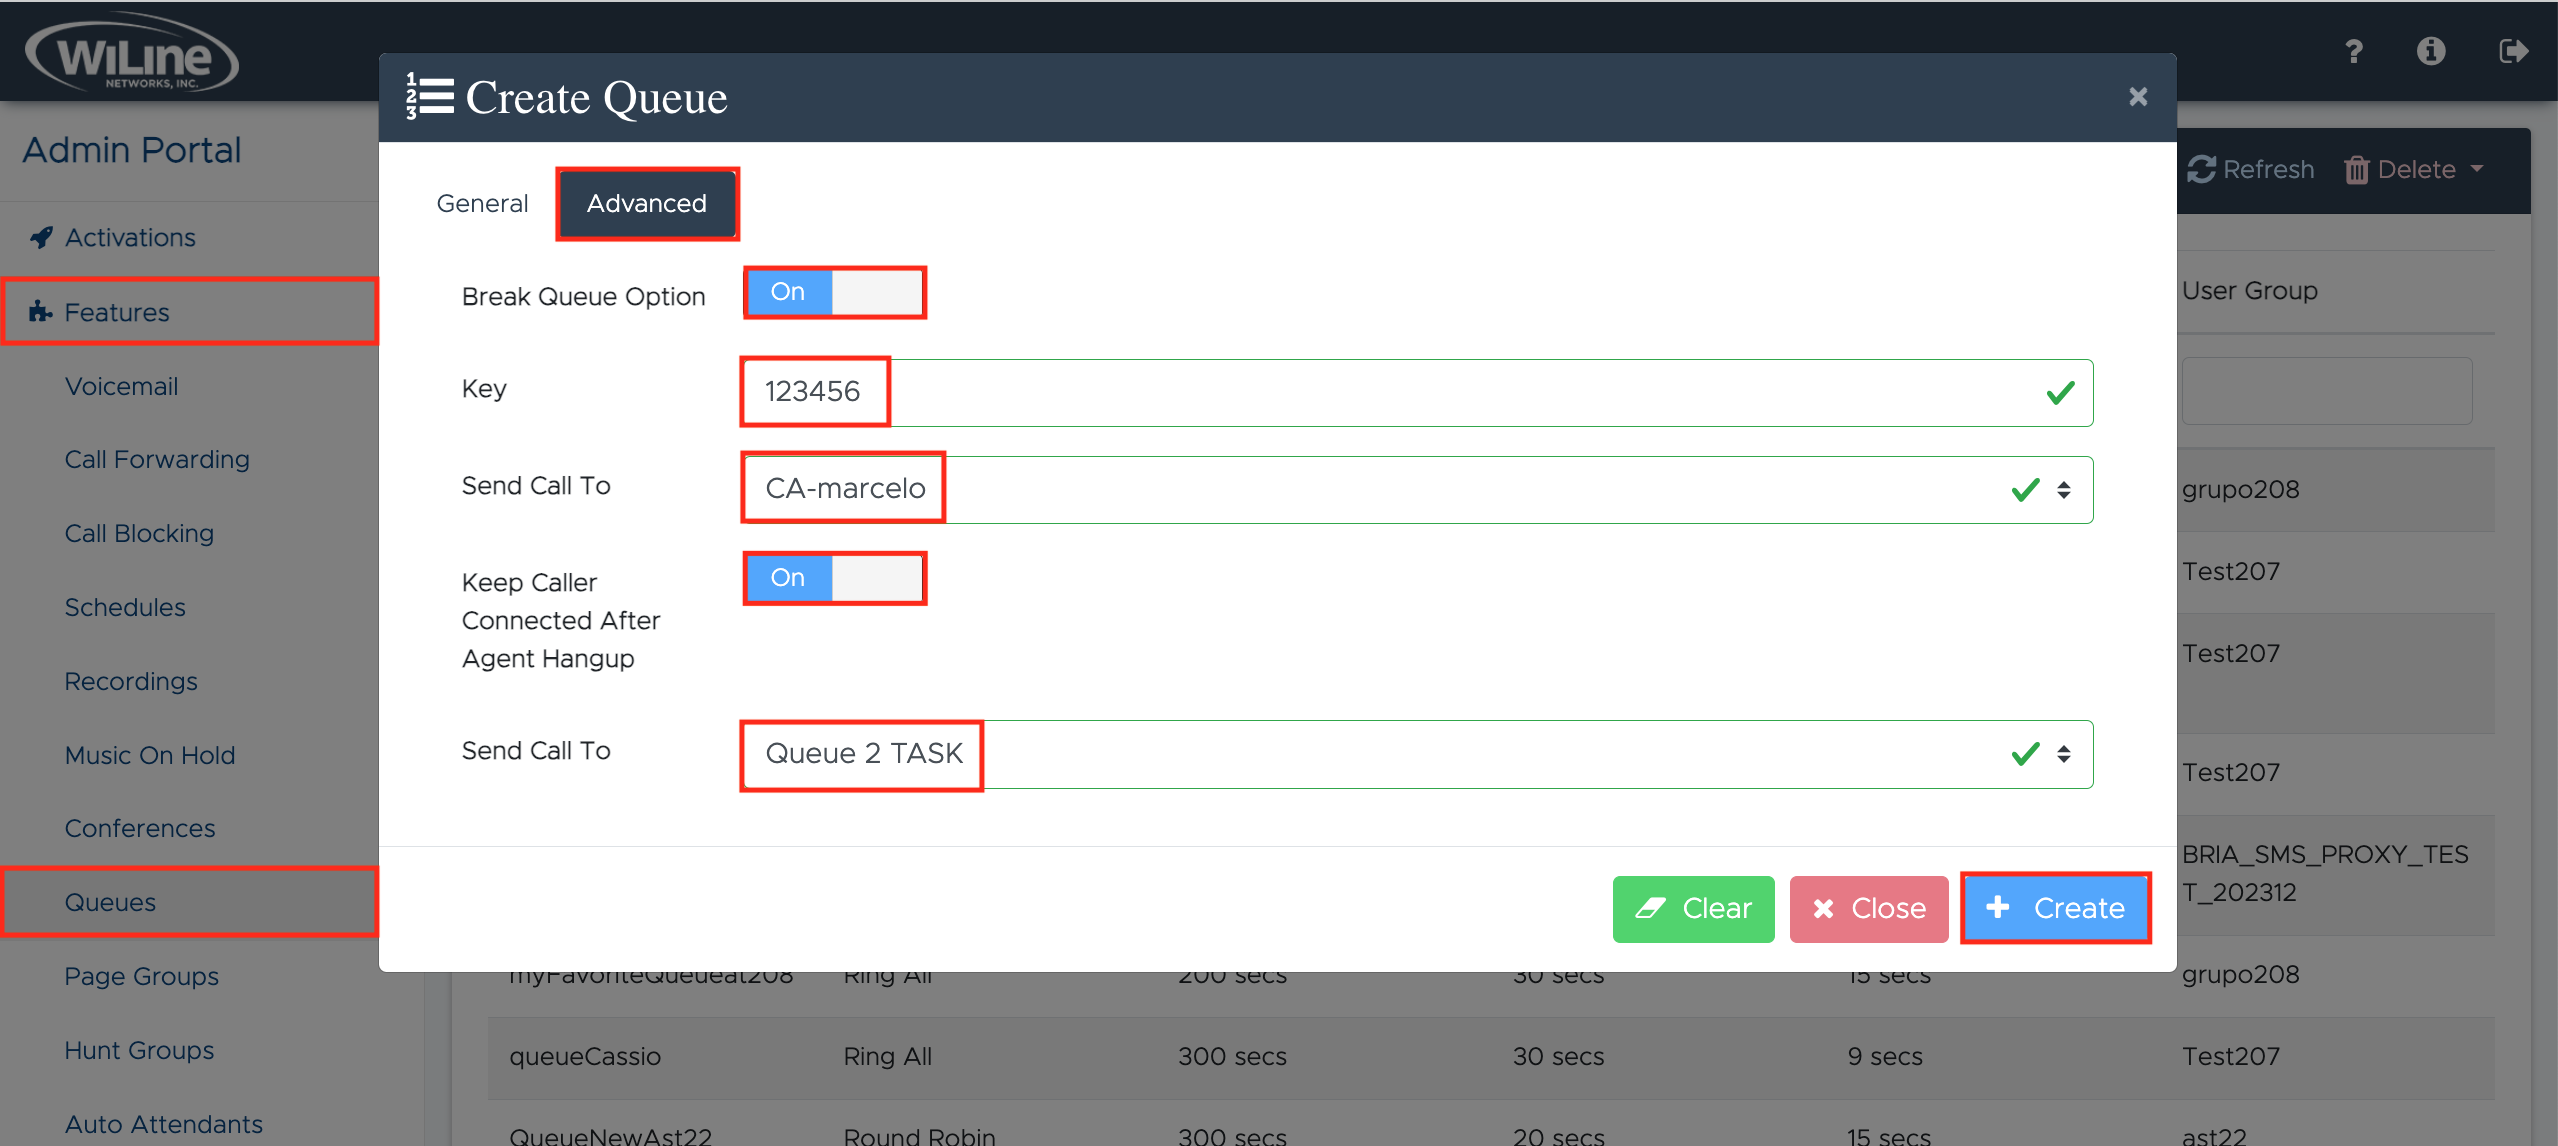Screen dimensions: 2558x1146
Task: Expand the Delete dropdown caret
Action: (x=2477, y=169)
